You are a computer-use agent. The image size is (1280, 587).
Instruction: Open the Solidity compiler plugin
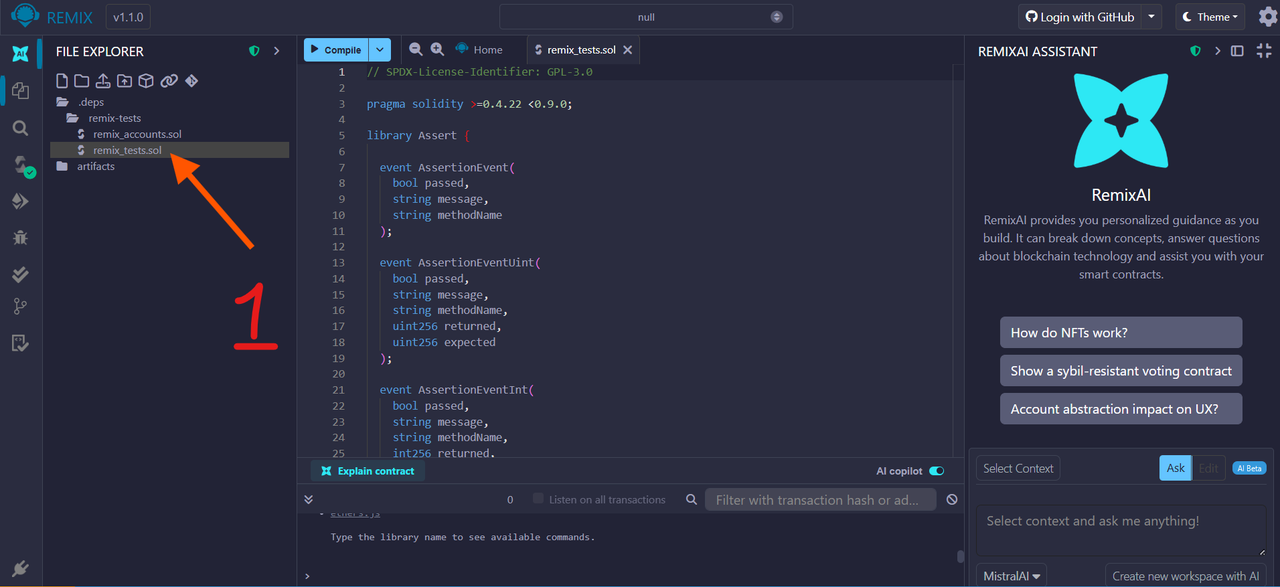click(22, 165)
